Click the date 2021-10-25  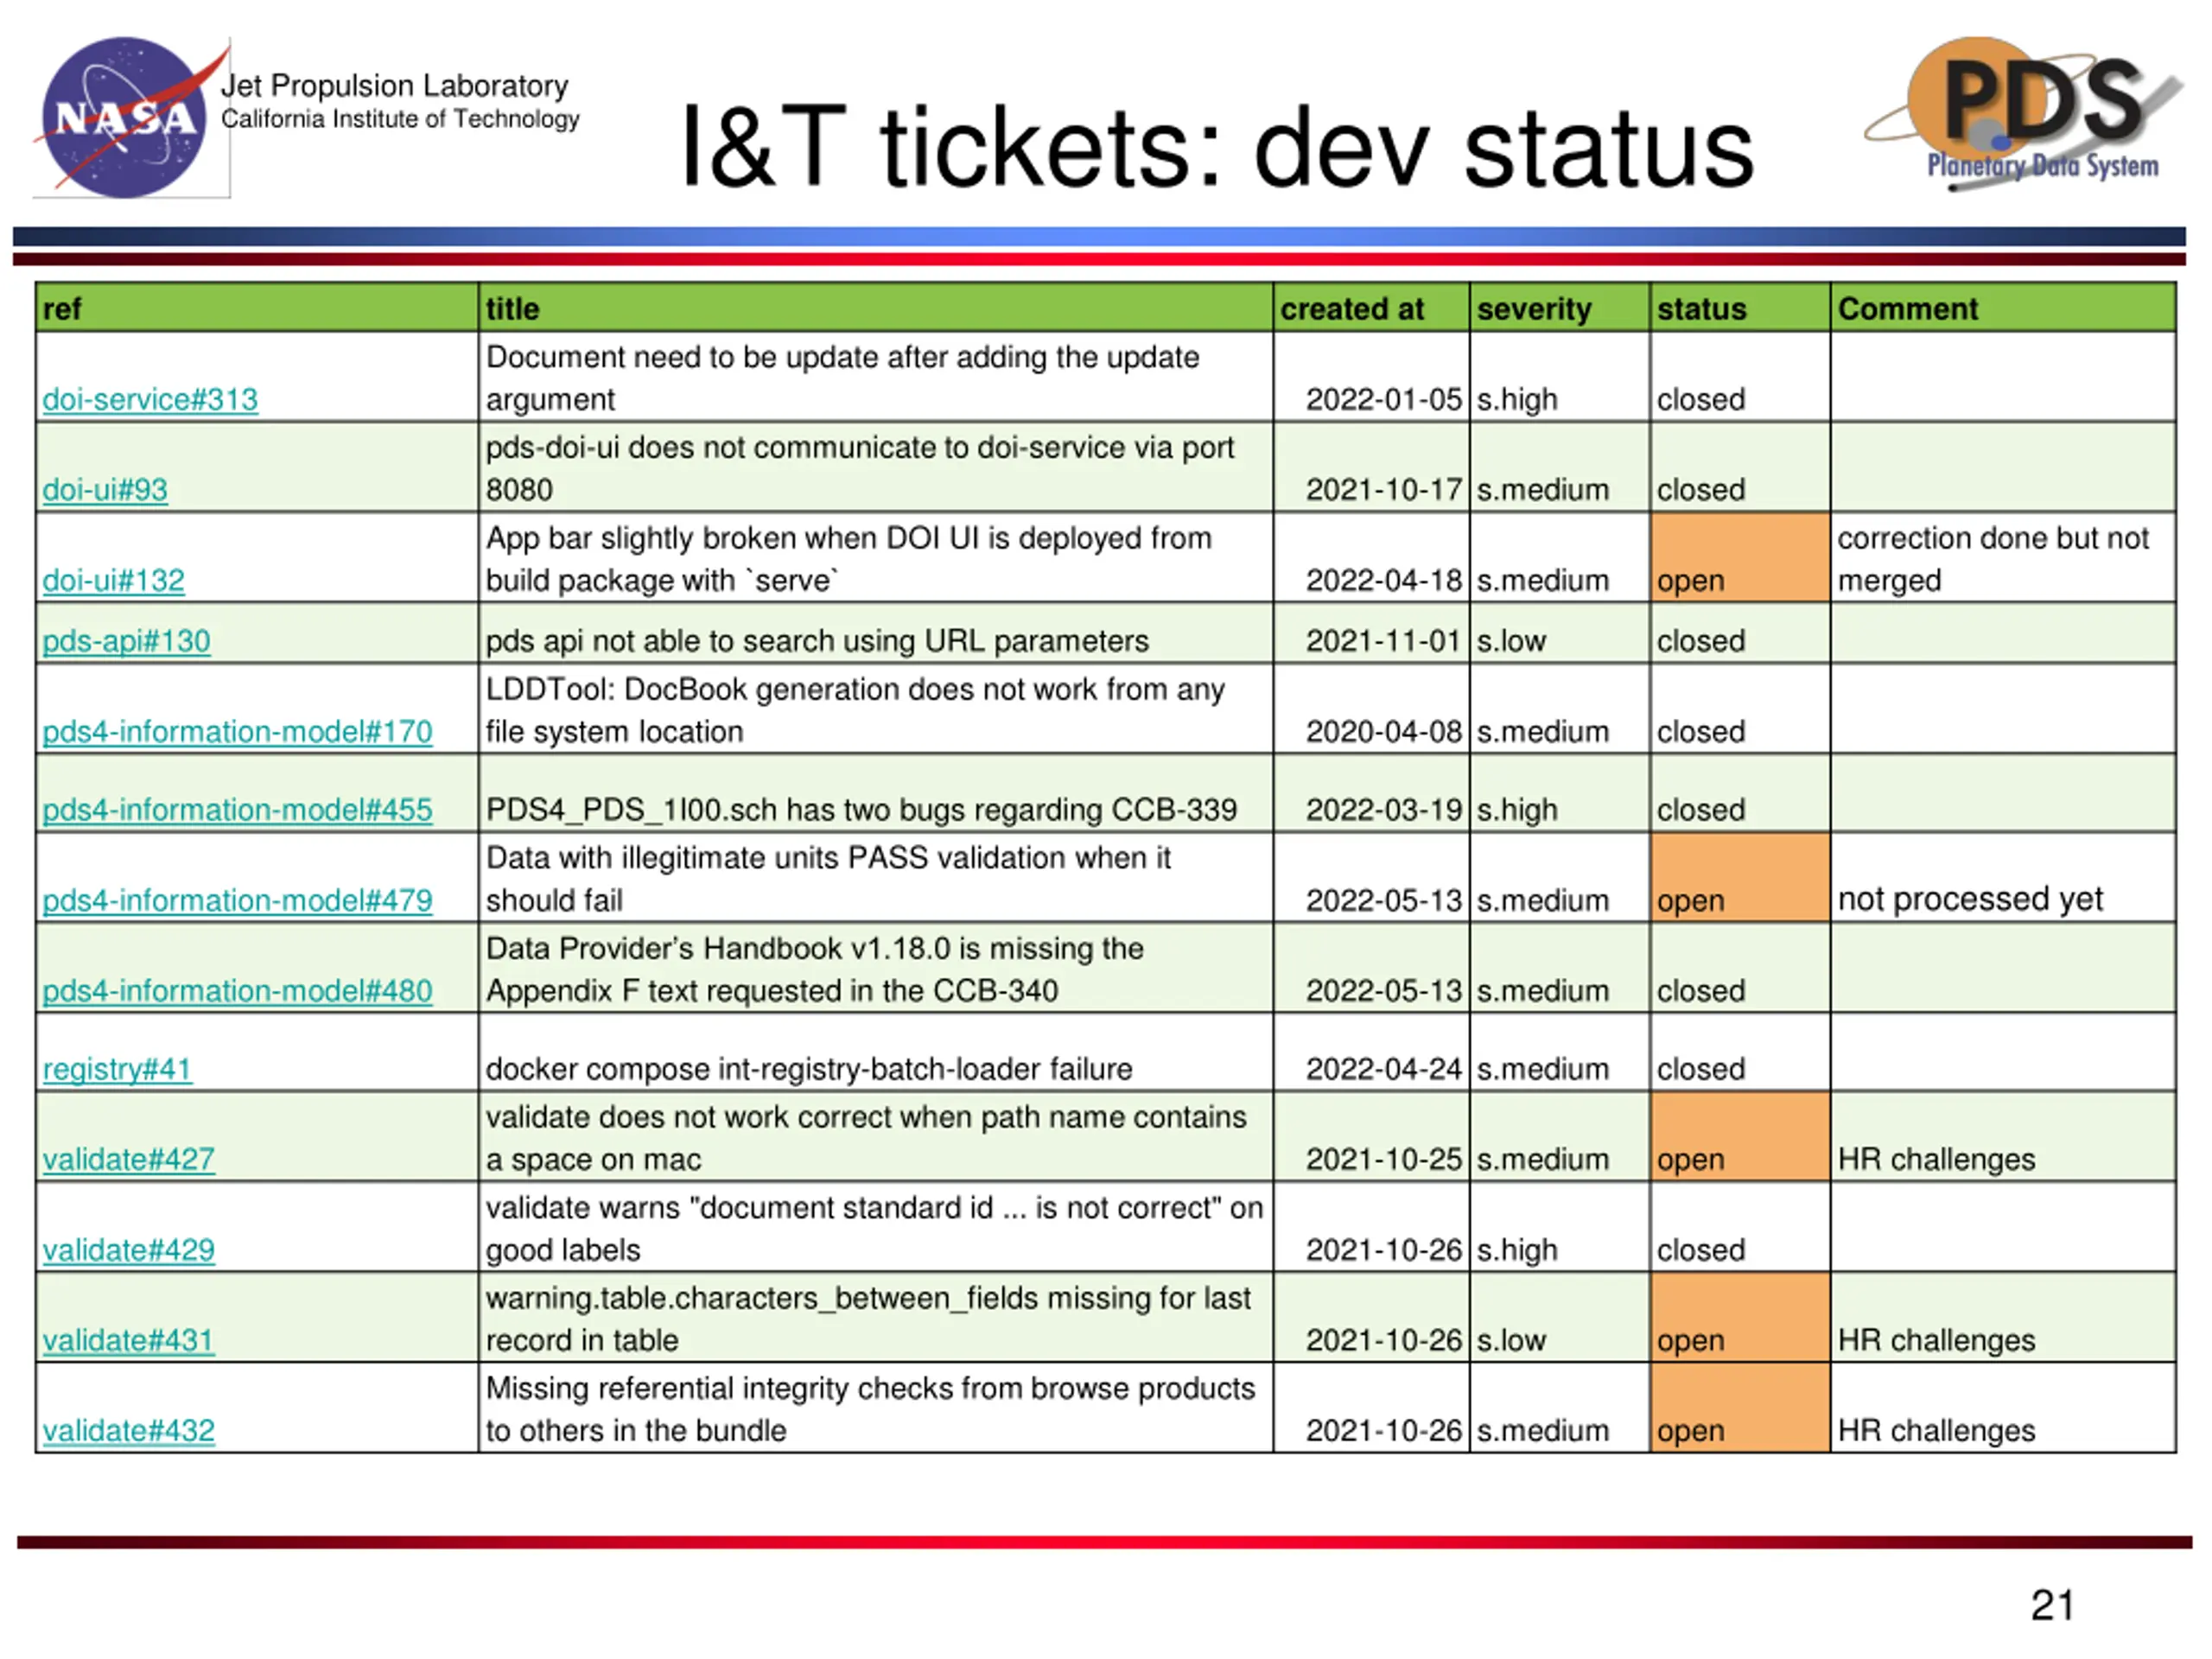pyautogui.click(x=1384, y=1159)
